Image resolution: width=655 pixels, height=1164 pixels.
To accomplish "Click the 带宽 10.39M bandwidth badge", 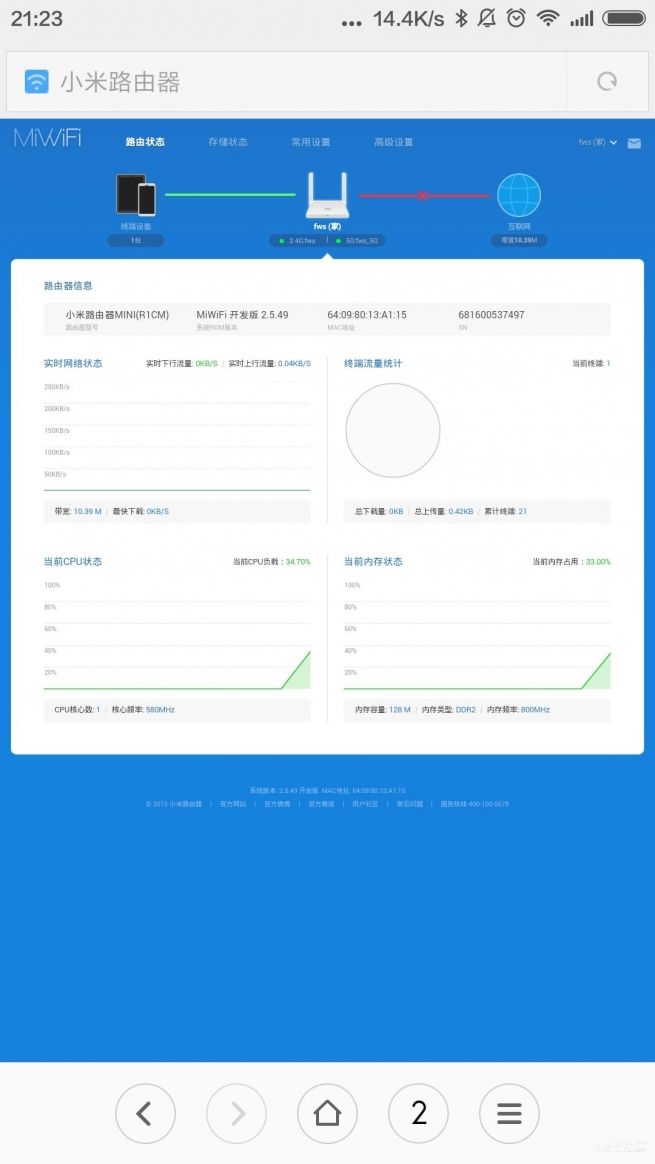I will [x=518, y=241].
